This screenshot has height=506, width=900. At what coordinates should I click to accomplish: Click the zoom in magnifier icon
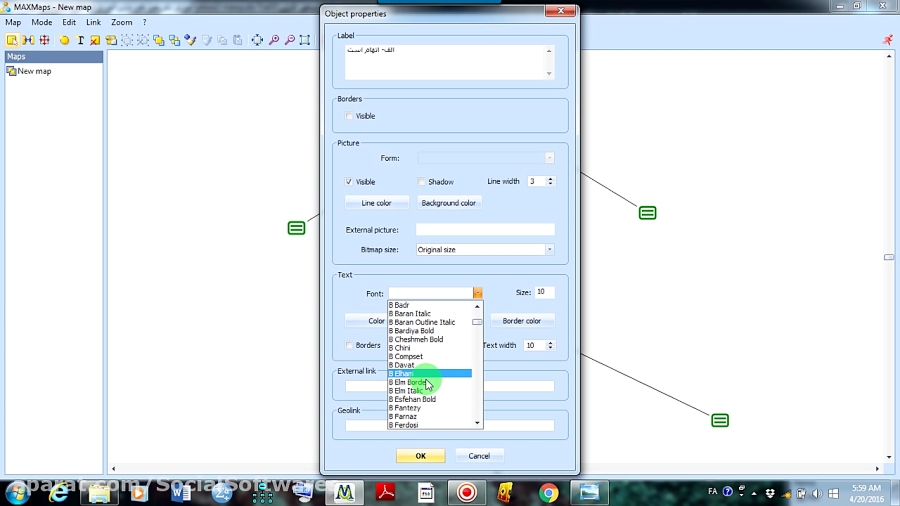pyautogui.click(x=274, y=40)
